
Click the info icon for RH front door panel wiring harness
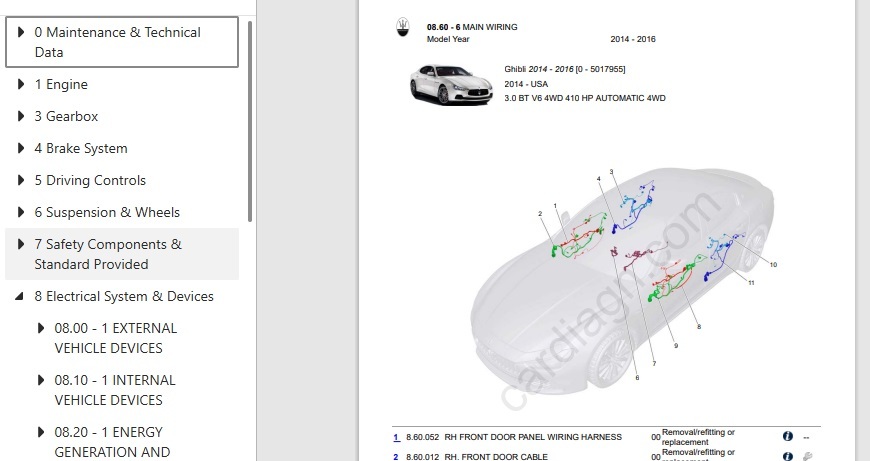(788, 437)
